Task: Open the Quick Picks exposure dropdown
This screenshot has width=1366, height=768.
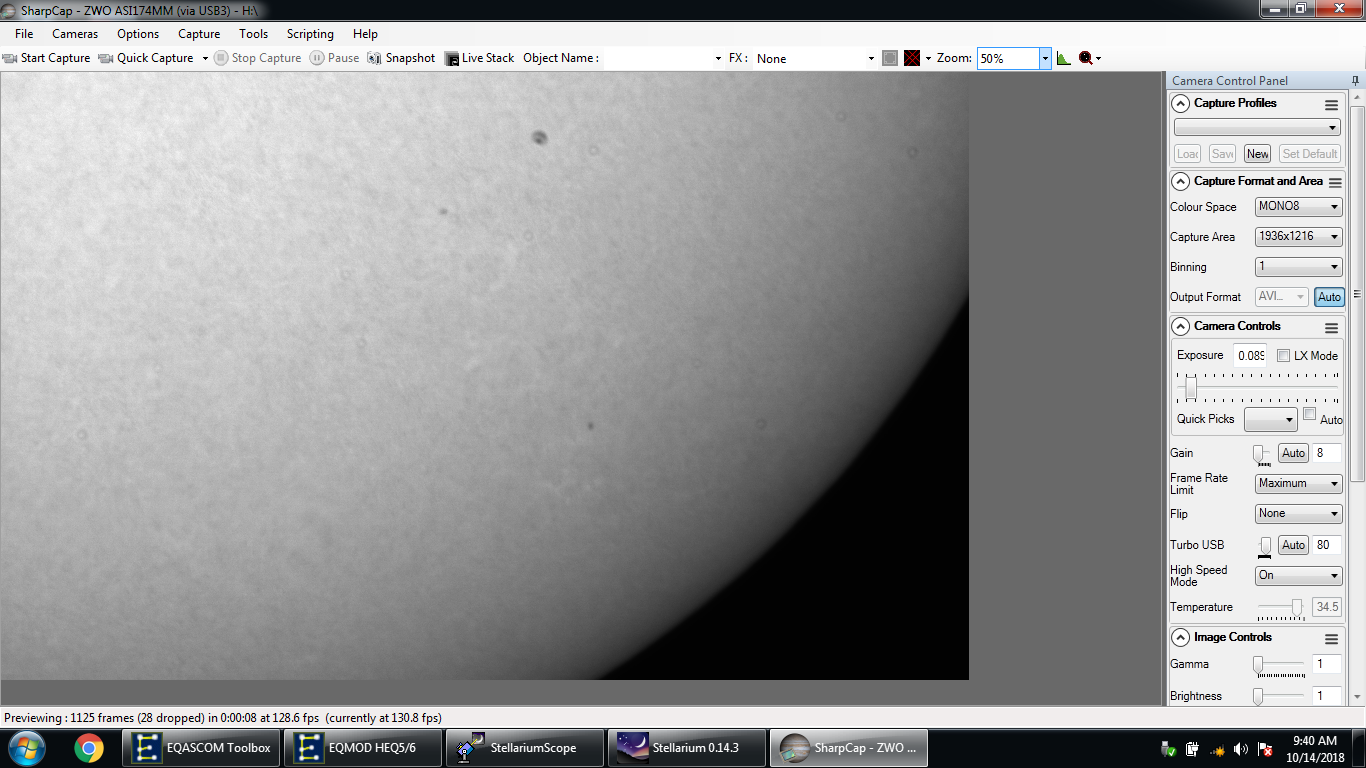Action: [1270, 419]
